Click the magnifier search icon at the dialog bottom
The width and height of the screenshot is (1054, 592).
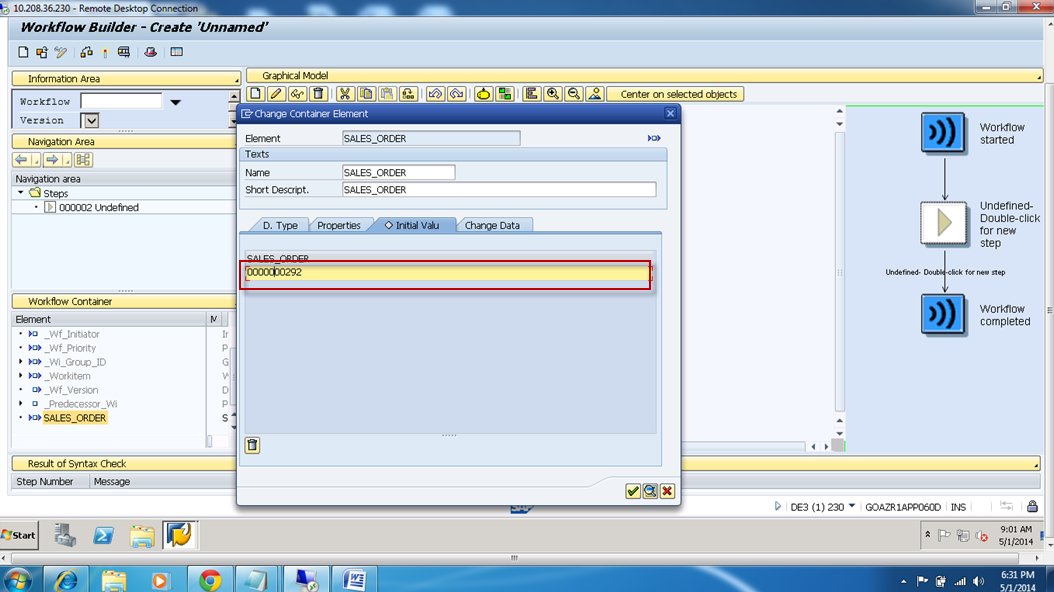651,491
